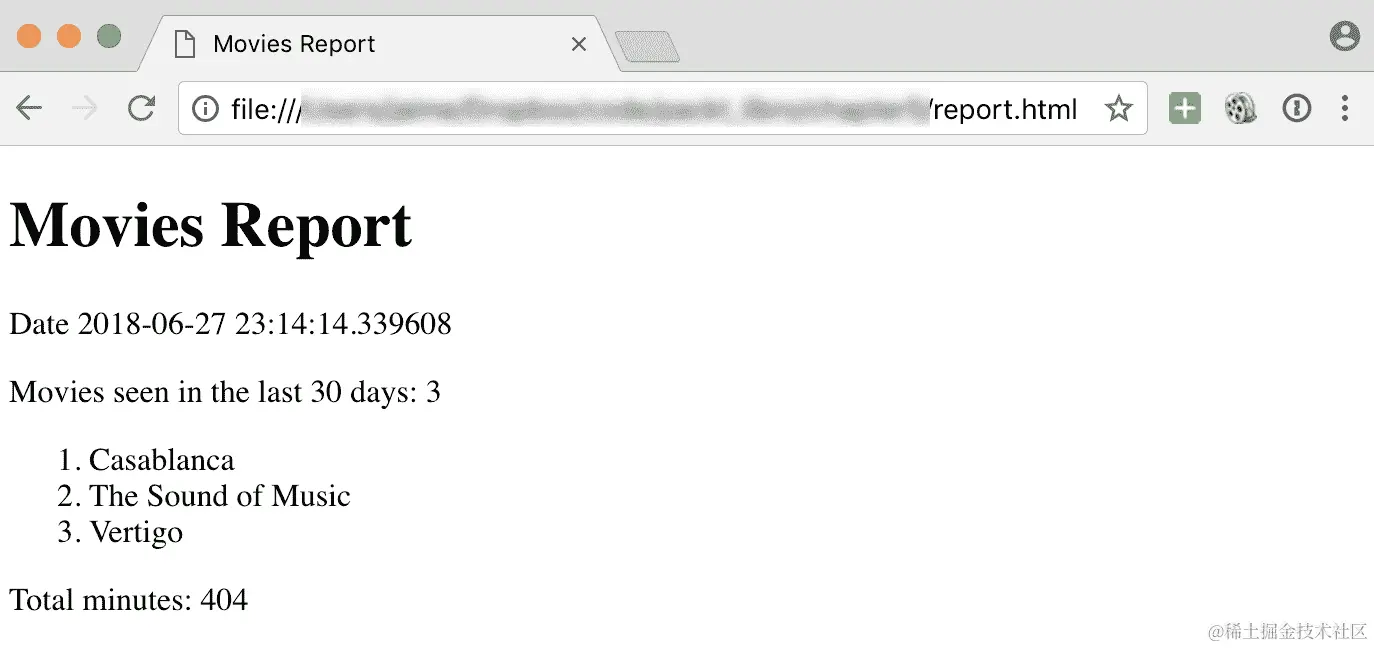Open the password manager extension icon
This screenshot has width=1374, height=648.
(x=1296, y=108)
